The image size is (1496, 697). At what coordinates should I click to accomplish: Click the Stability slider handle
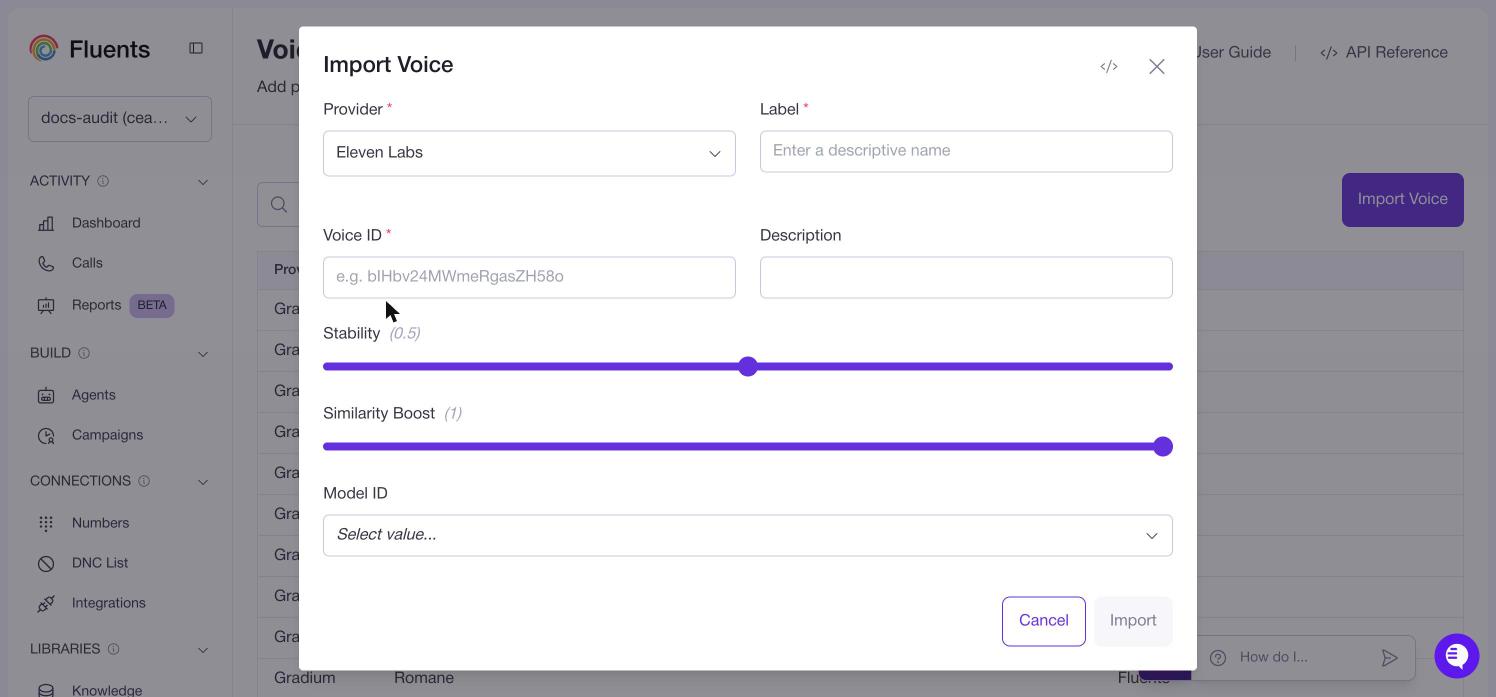click(x=748, y=367)
